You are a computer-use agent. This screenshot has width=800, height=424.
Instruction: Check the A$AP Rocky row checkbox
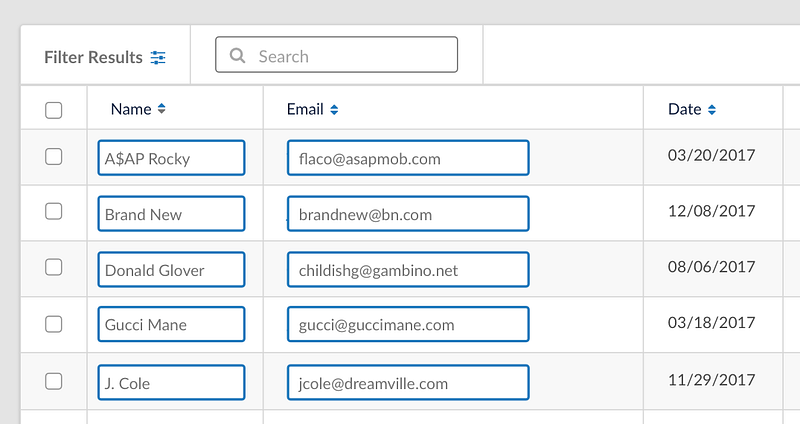tap(54, 157)
